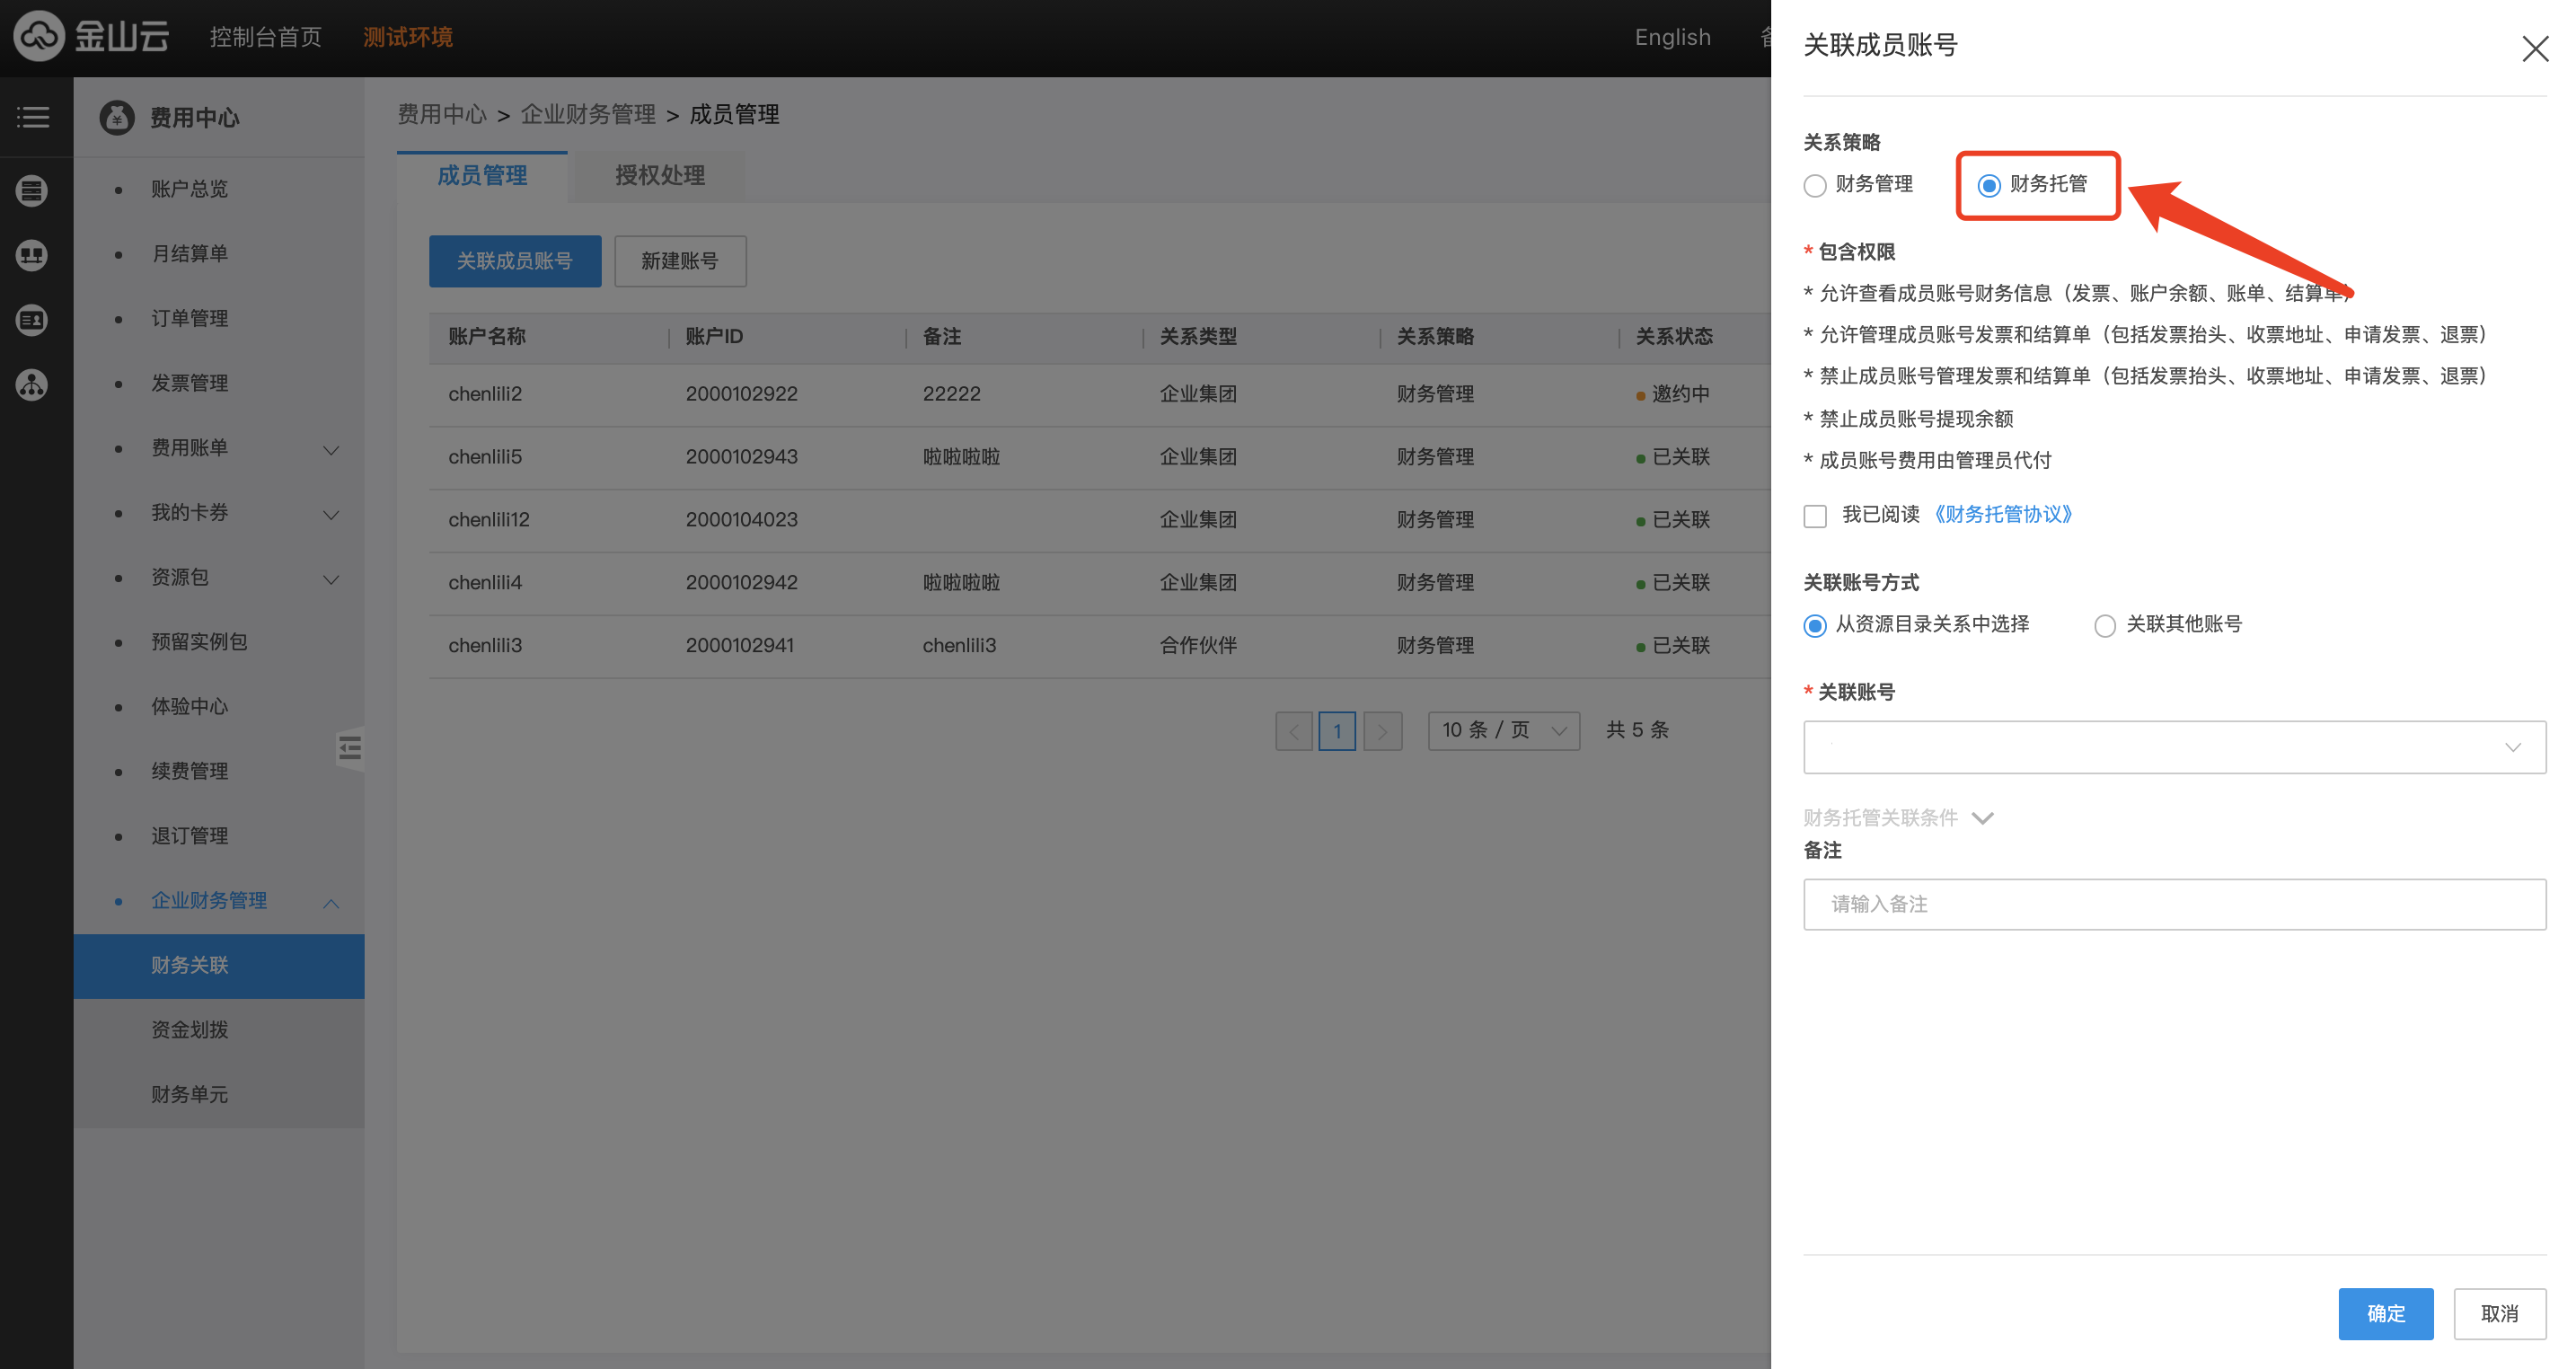Open the 10 条/页 page size dropdown
Viewport: 2576px width, 1369px height.
point(1503,730)
